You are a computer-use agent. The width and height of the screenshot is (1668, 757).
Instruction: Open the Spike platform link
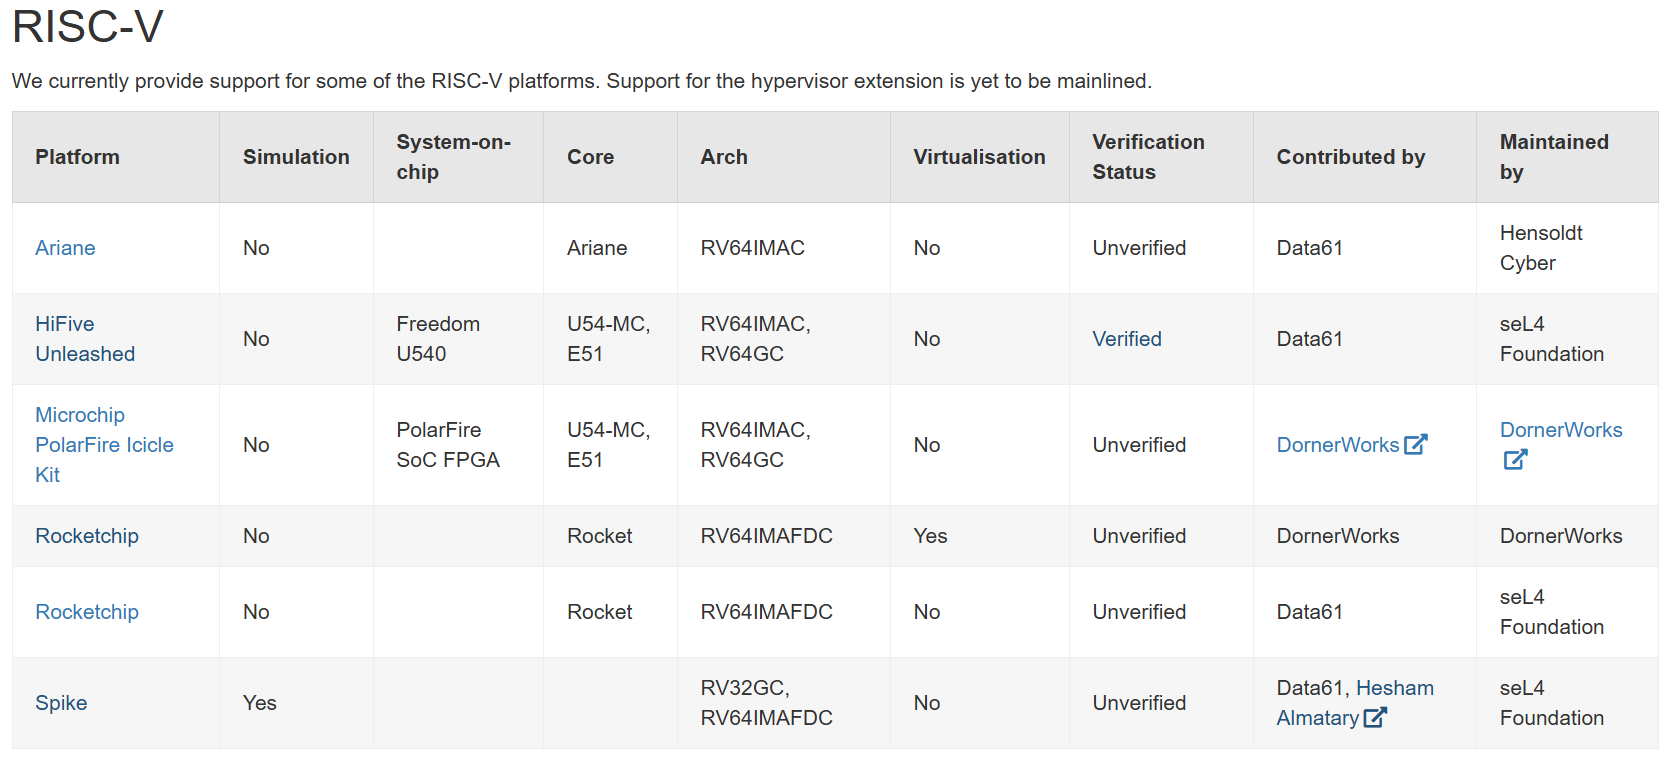click(61, 703)
